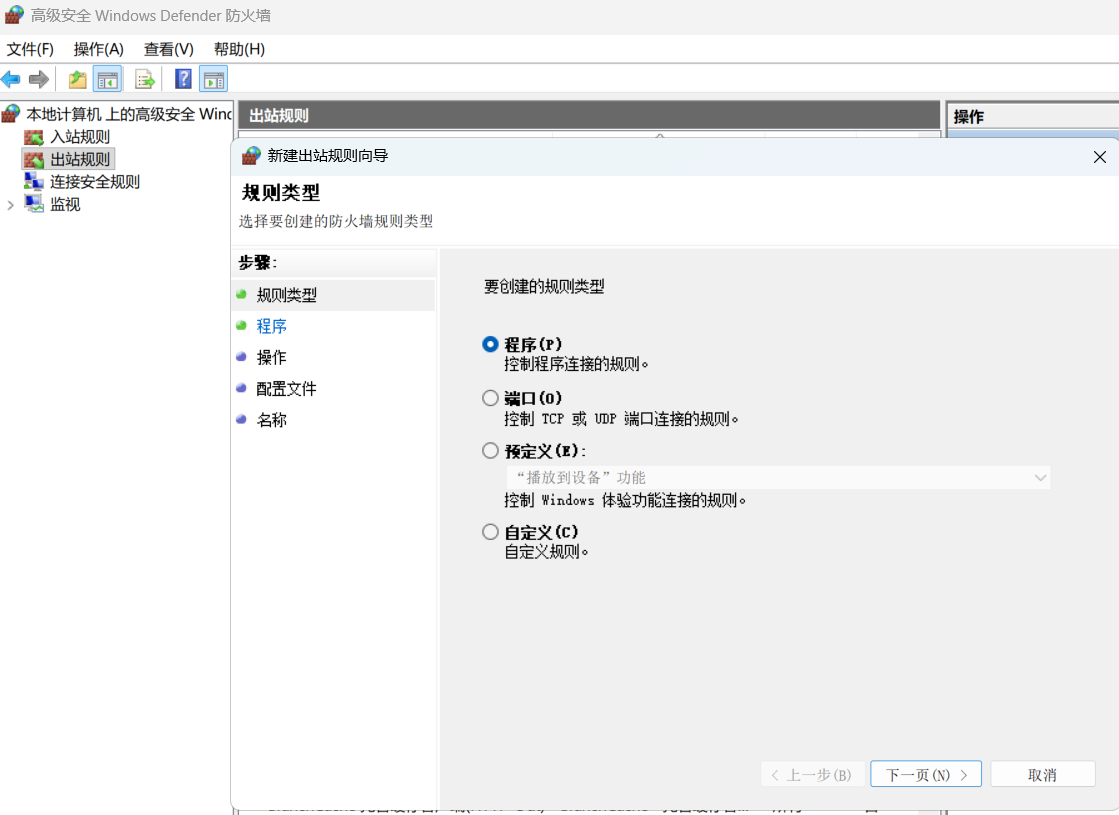Click the 监视 monitor icon in tree
The width and height of the screenshot is (1119, 815).
click(x=34, y=204)
